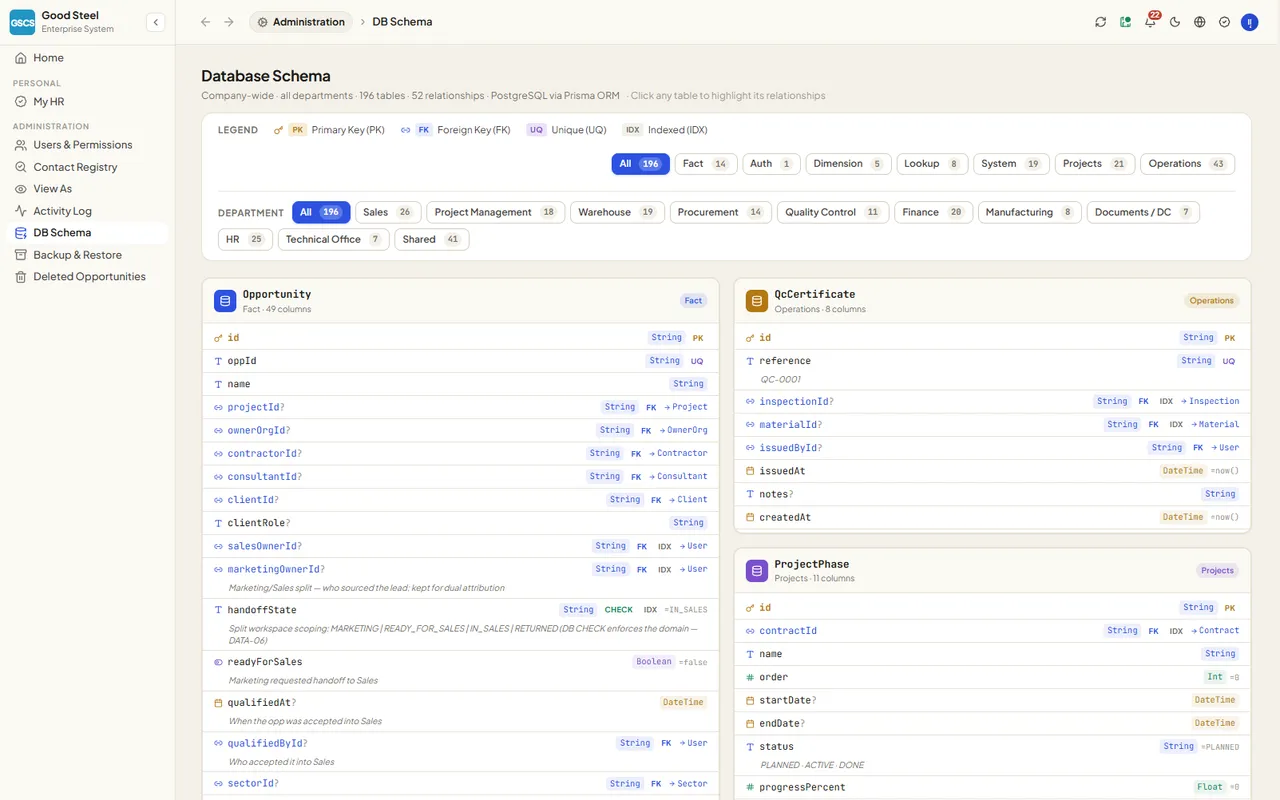Filter tables by Fact category

(x=706, y=164)
